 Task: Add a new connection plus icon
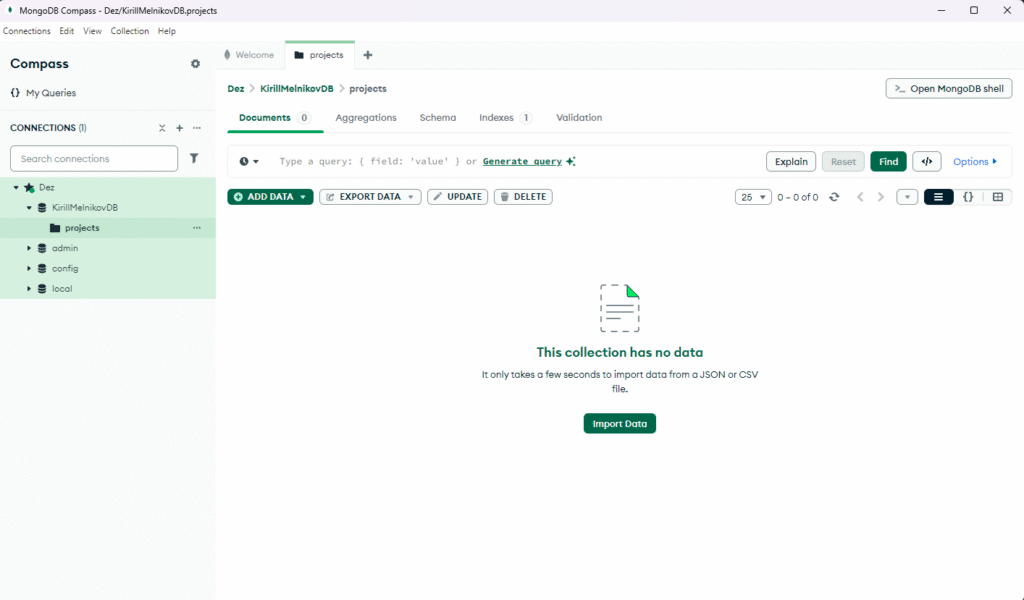click(x=180, y=128)
